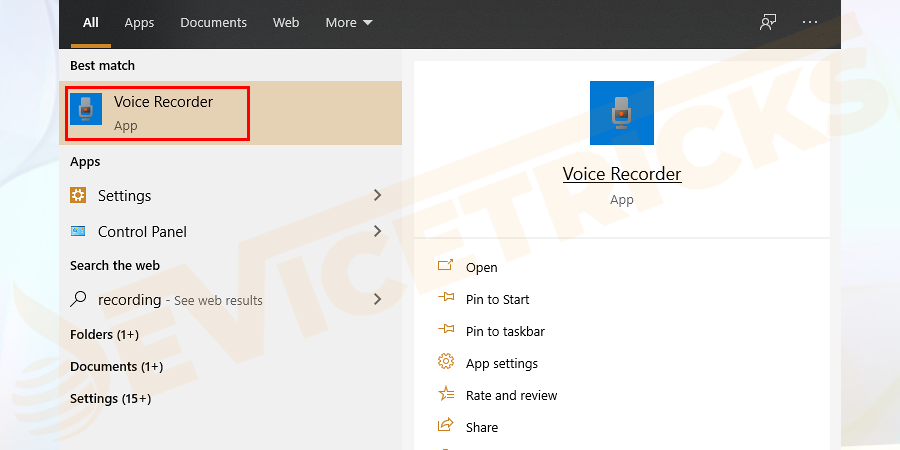The image size is (900, 450).
Task: Click the Search the web heading
Action: click(x=115, y=266)
